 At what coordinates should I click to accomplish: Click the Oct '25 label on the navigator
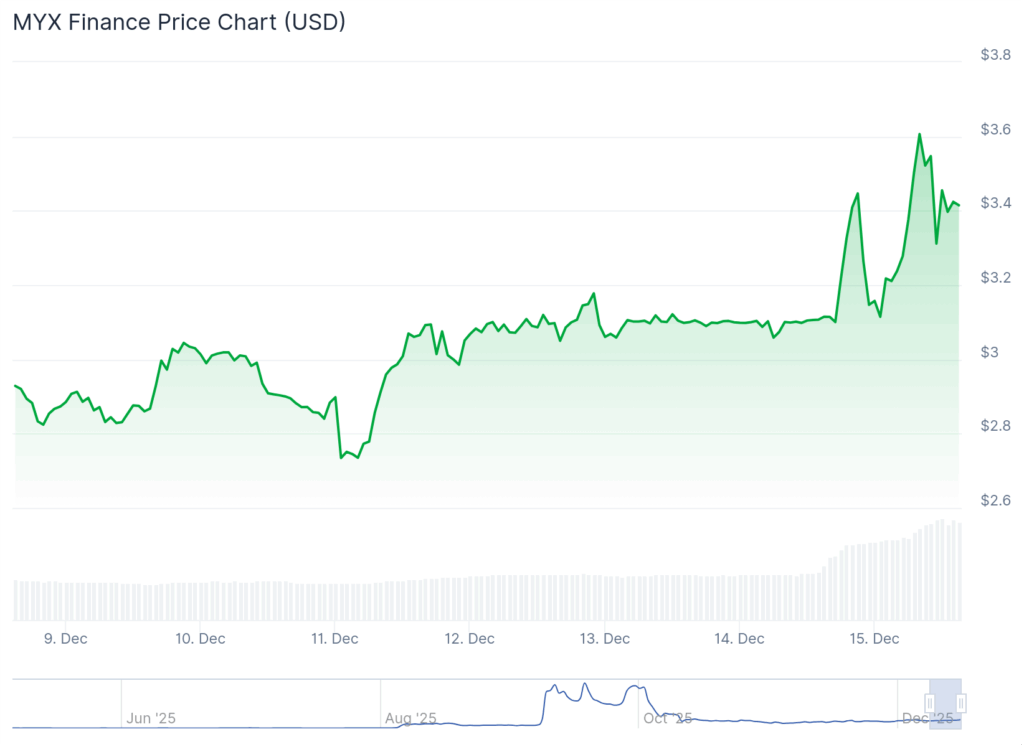pyautogui.click(x=667, y=718)
